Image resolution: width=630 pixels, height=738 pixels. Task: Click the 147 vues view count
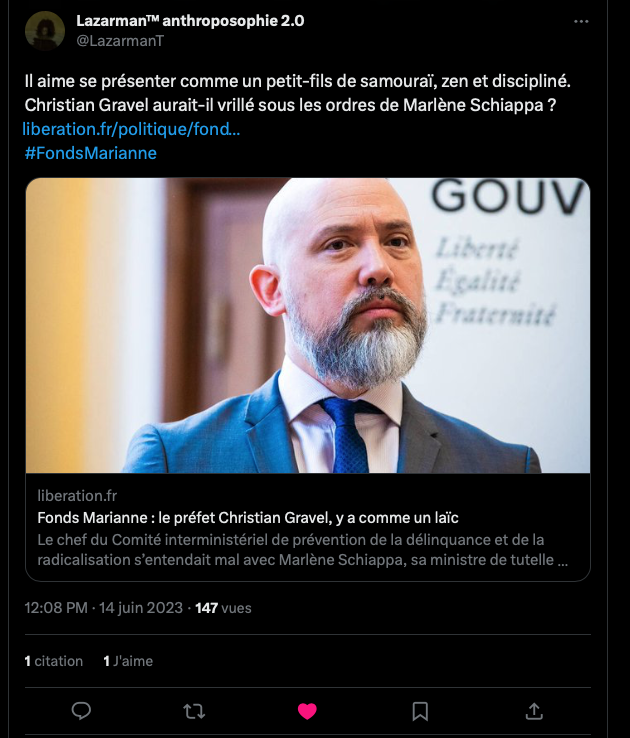[223, 608]
